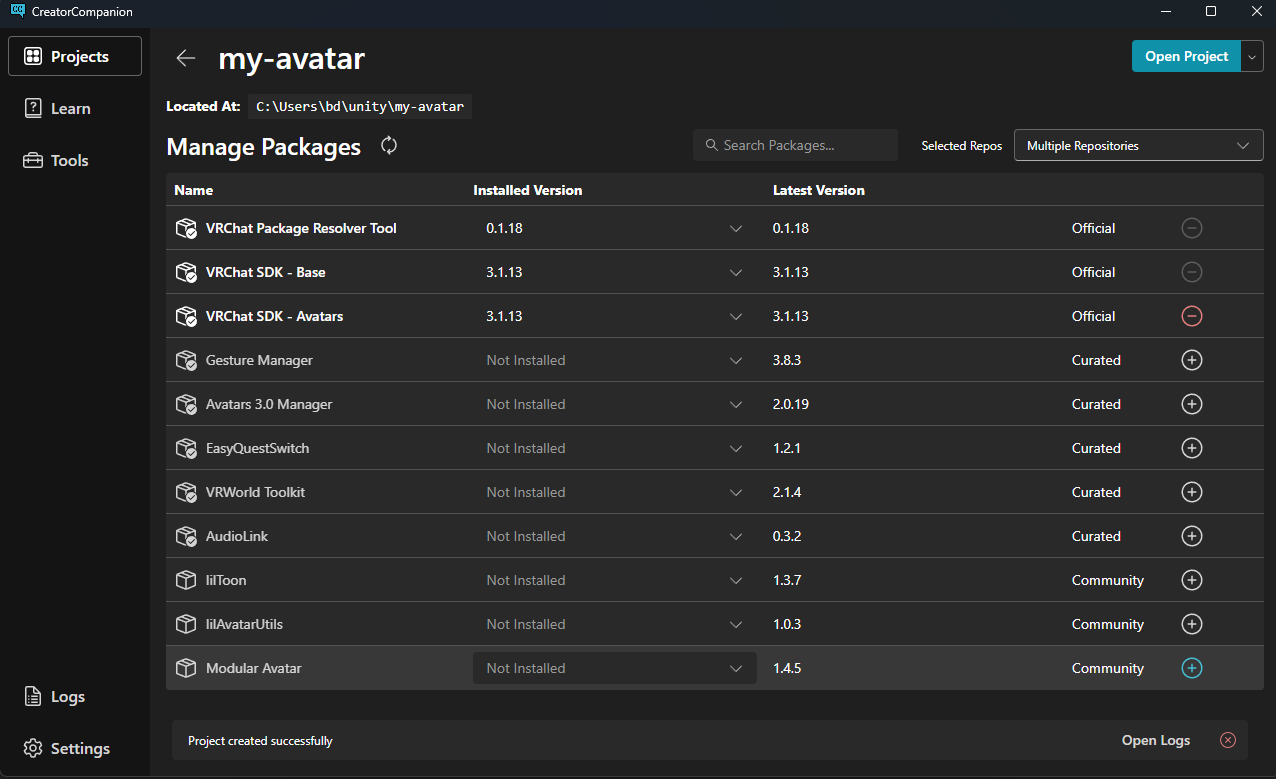This screenshot has width=1276, height=779.
Task: Open Settings page in sidebar
Action: 75,748
